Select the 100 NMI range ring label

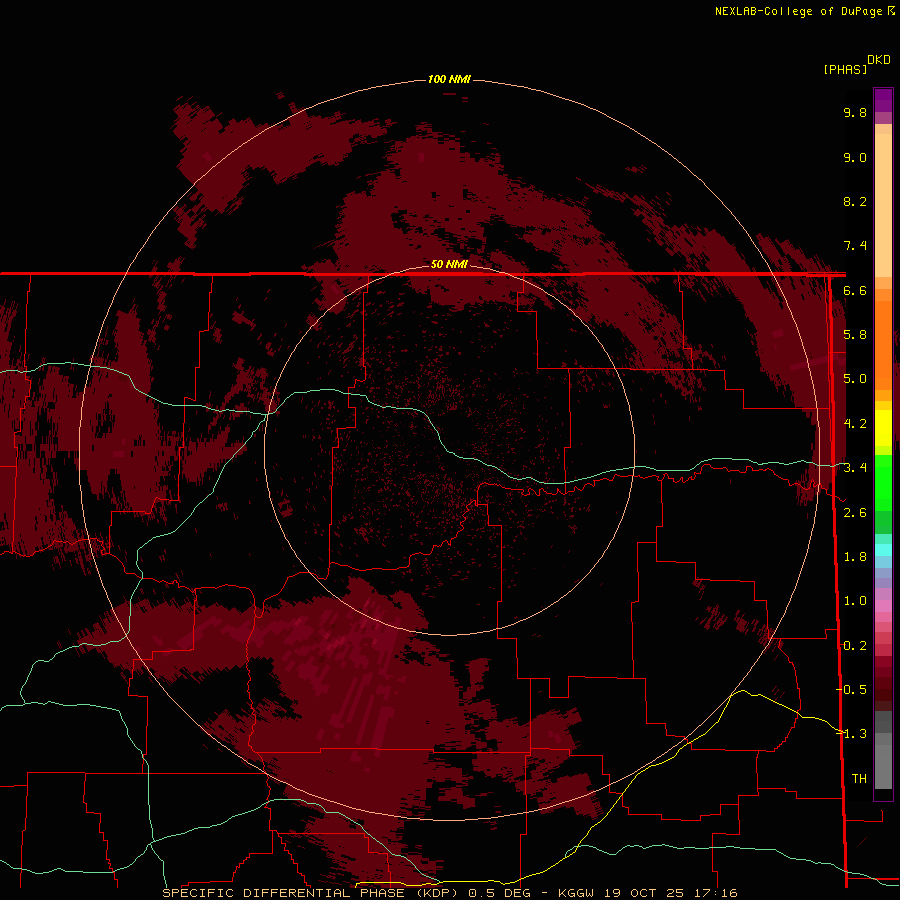[x=449, y=79]
